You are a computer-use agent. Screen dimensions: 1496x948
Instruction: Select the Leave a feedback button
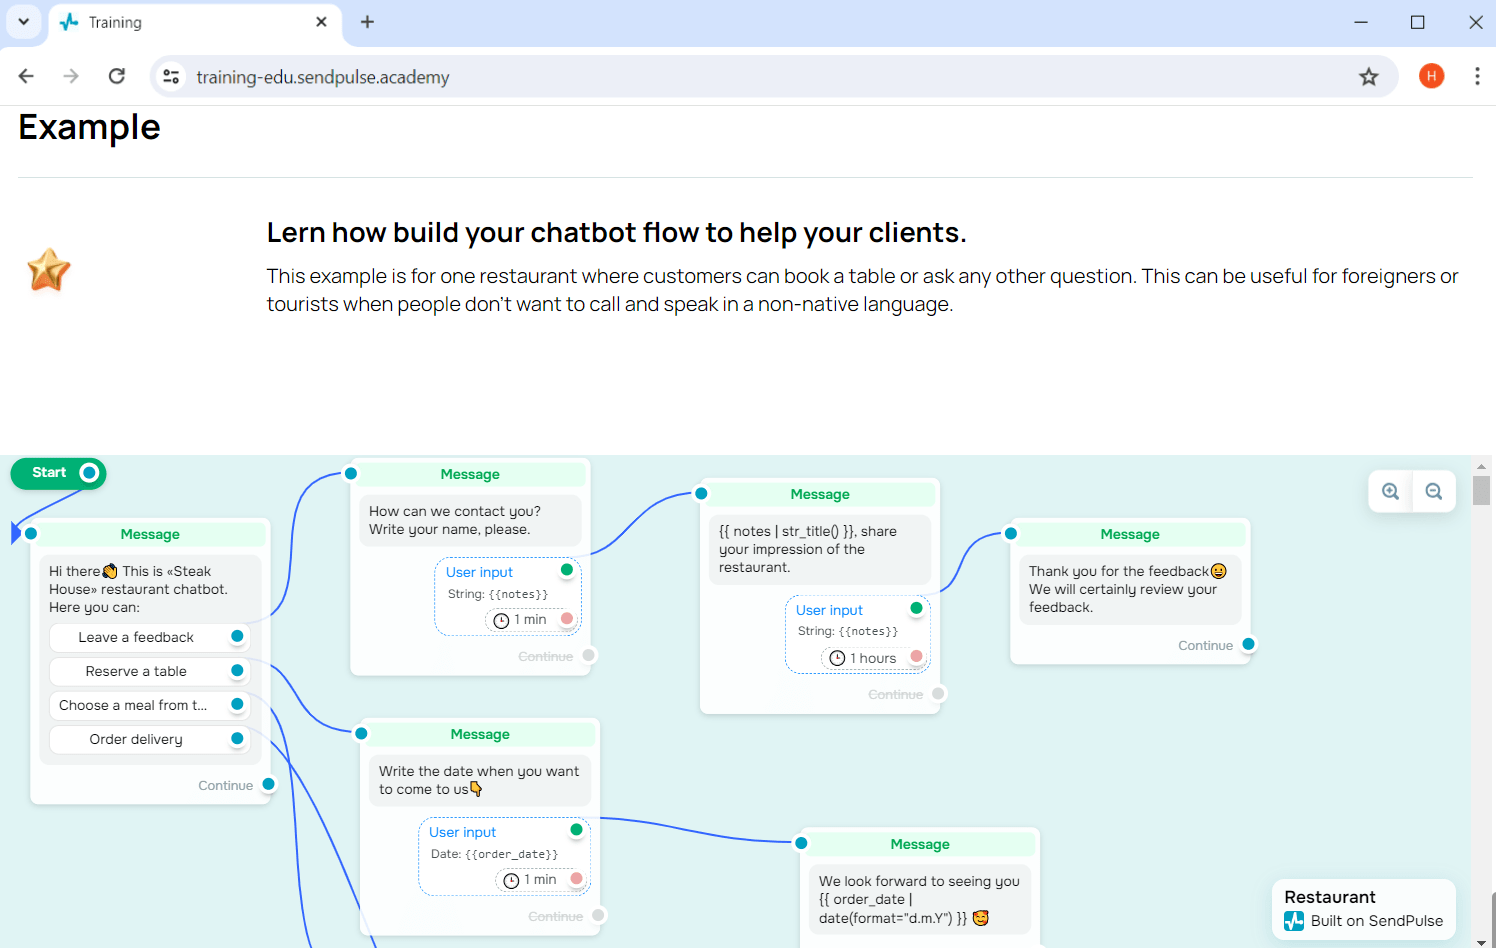pos(149,637)
